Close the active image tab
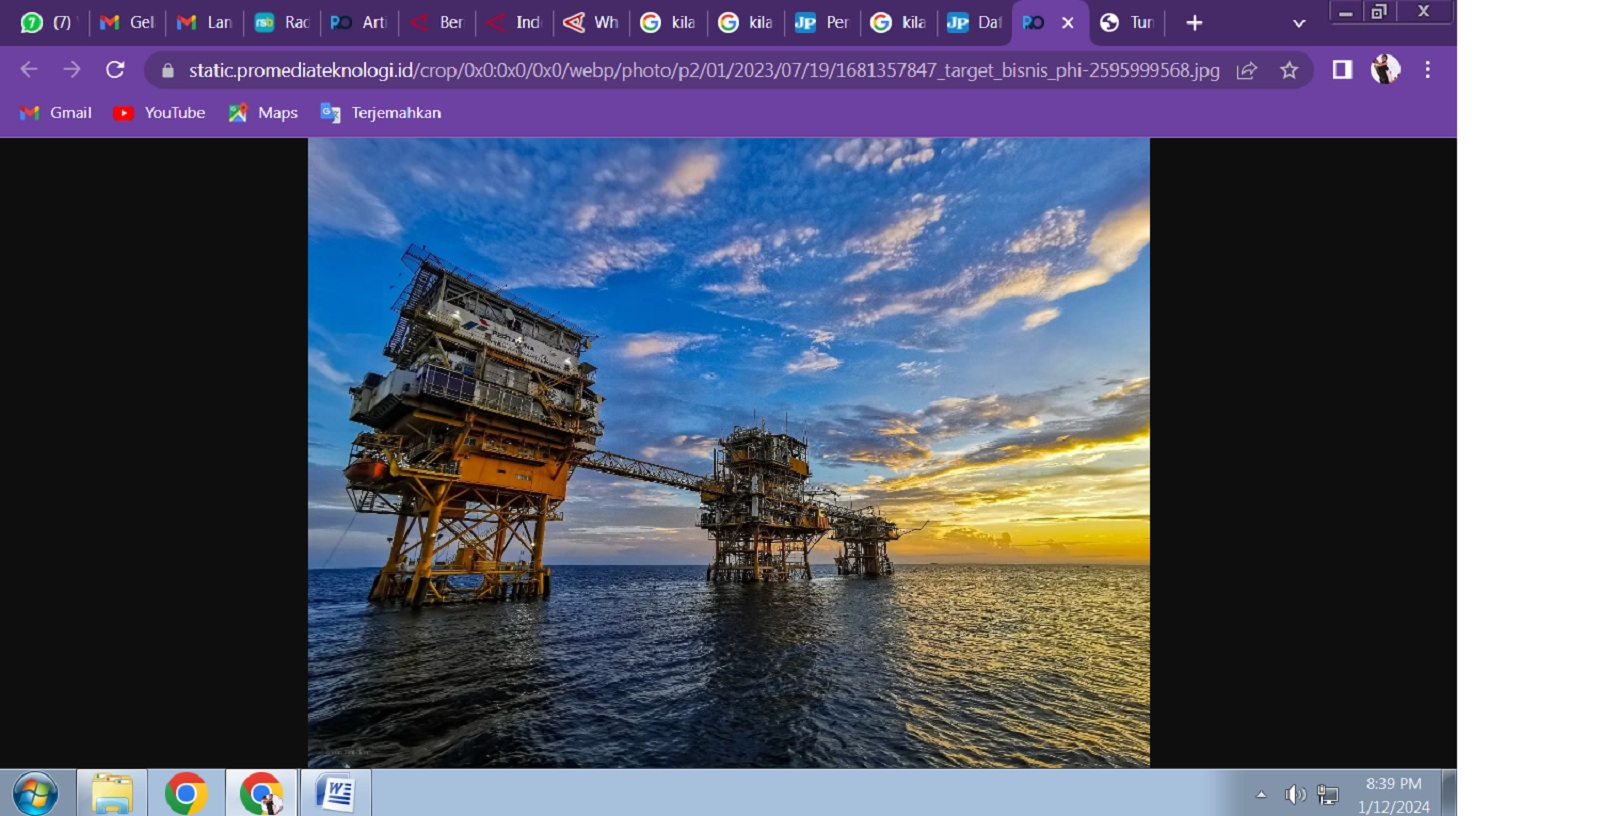 (x=1068, y=22)
